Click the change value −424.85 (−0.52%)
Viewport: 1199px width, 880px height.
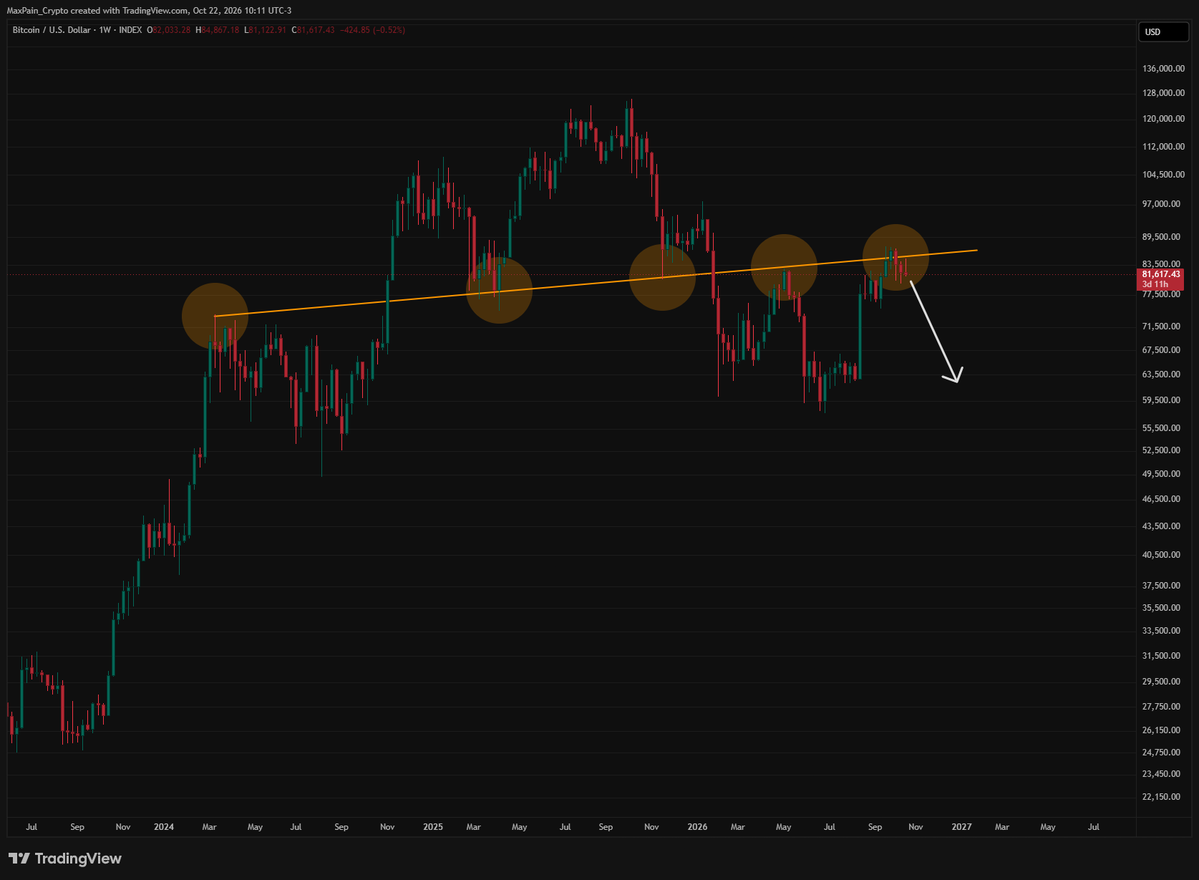(x=372, y=30)
